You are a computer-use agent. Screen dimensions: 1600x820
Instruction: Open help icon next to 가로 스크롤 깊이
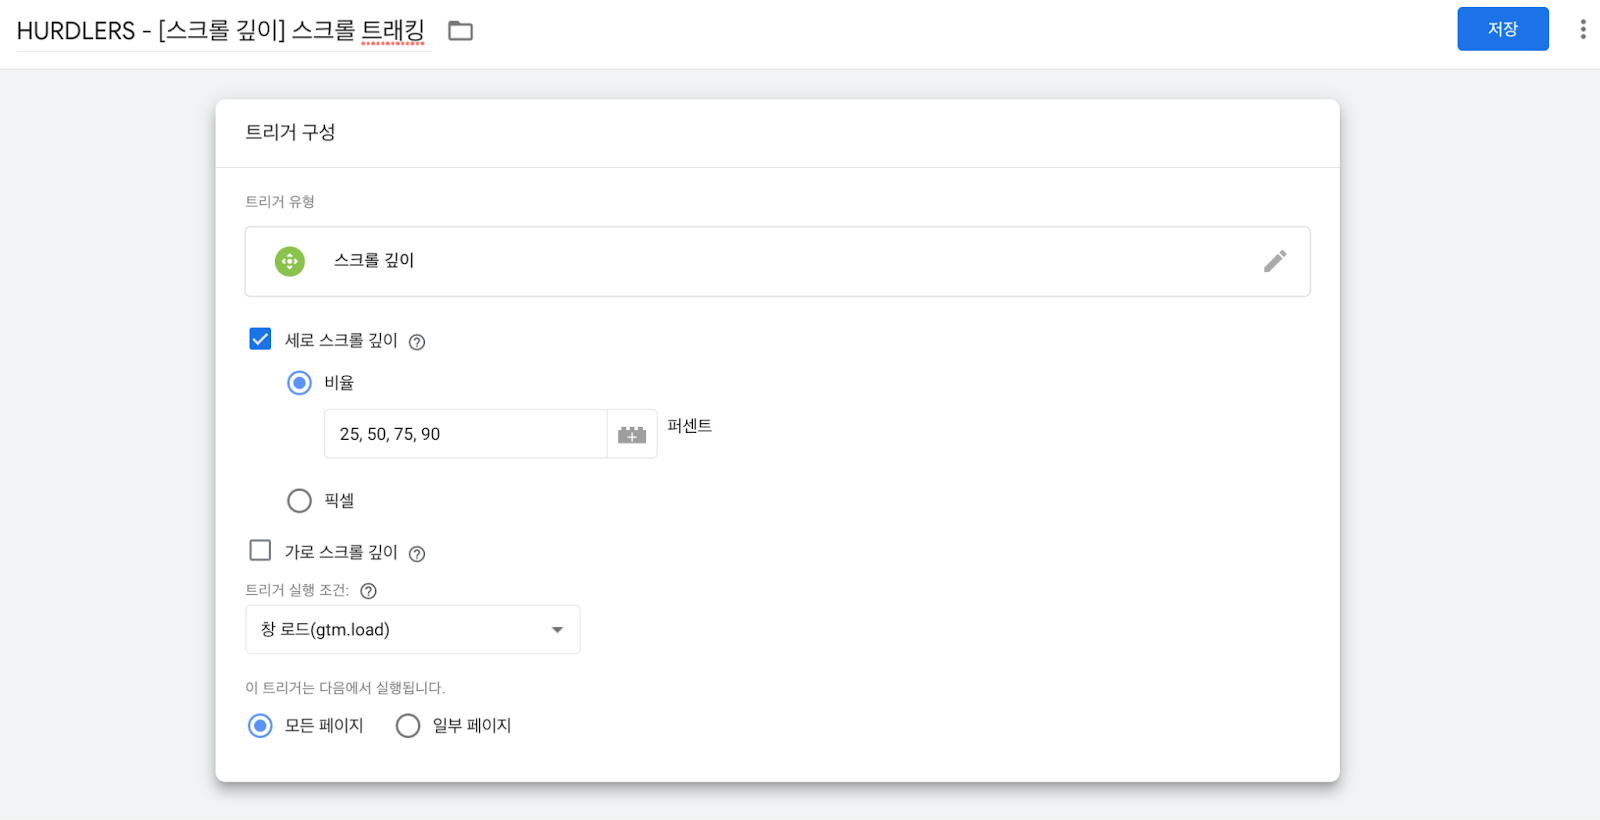pos(417,554)
